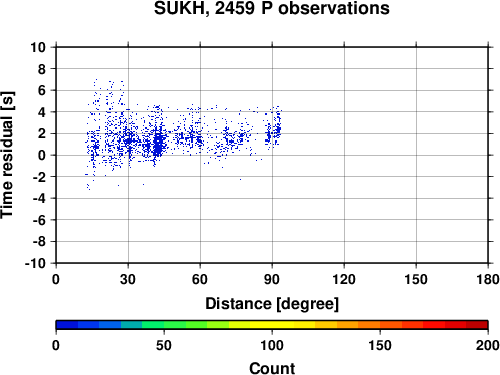Click the 'Distance [degree]' axis label
500x375 pixels.
(272, 304)
